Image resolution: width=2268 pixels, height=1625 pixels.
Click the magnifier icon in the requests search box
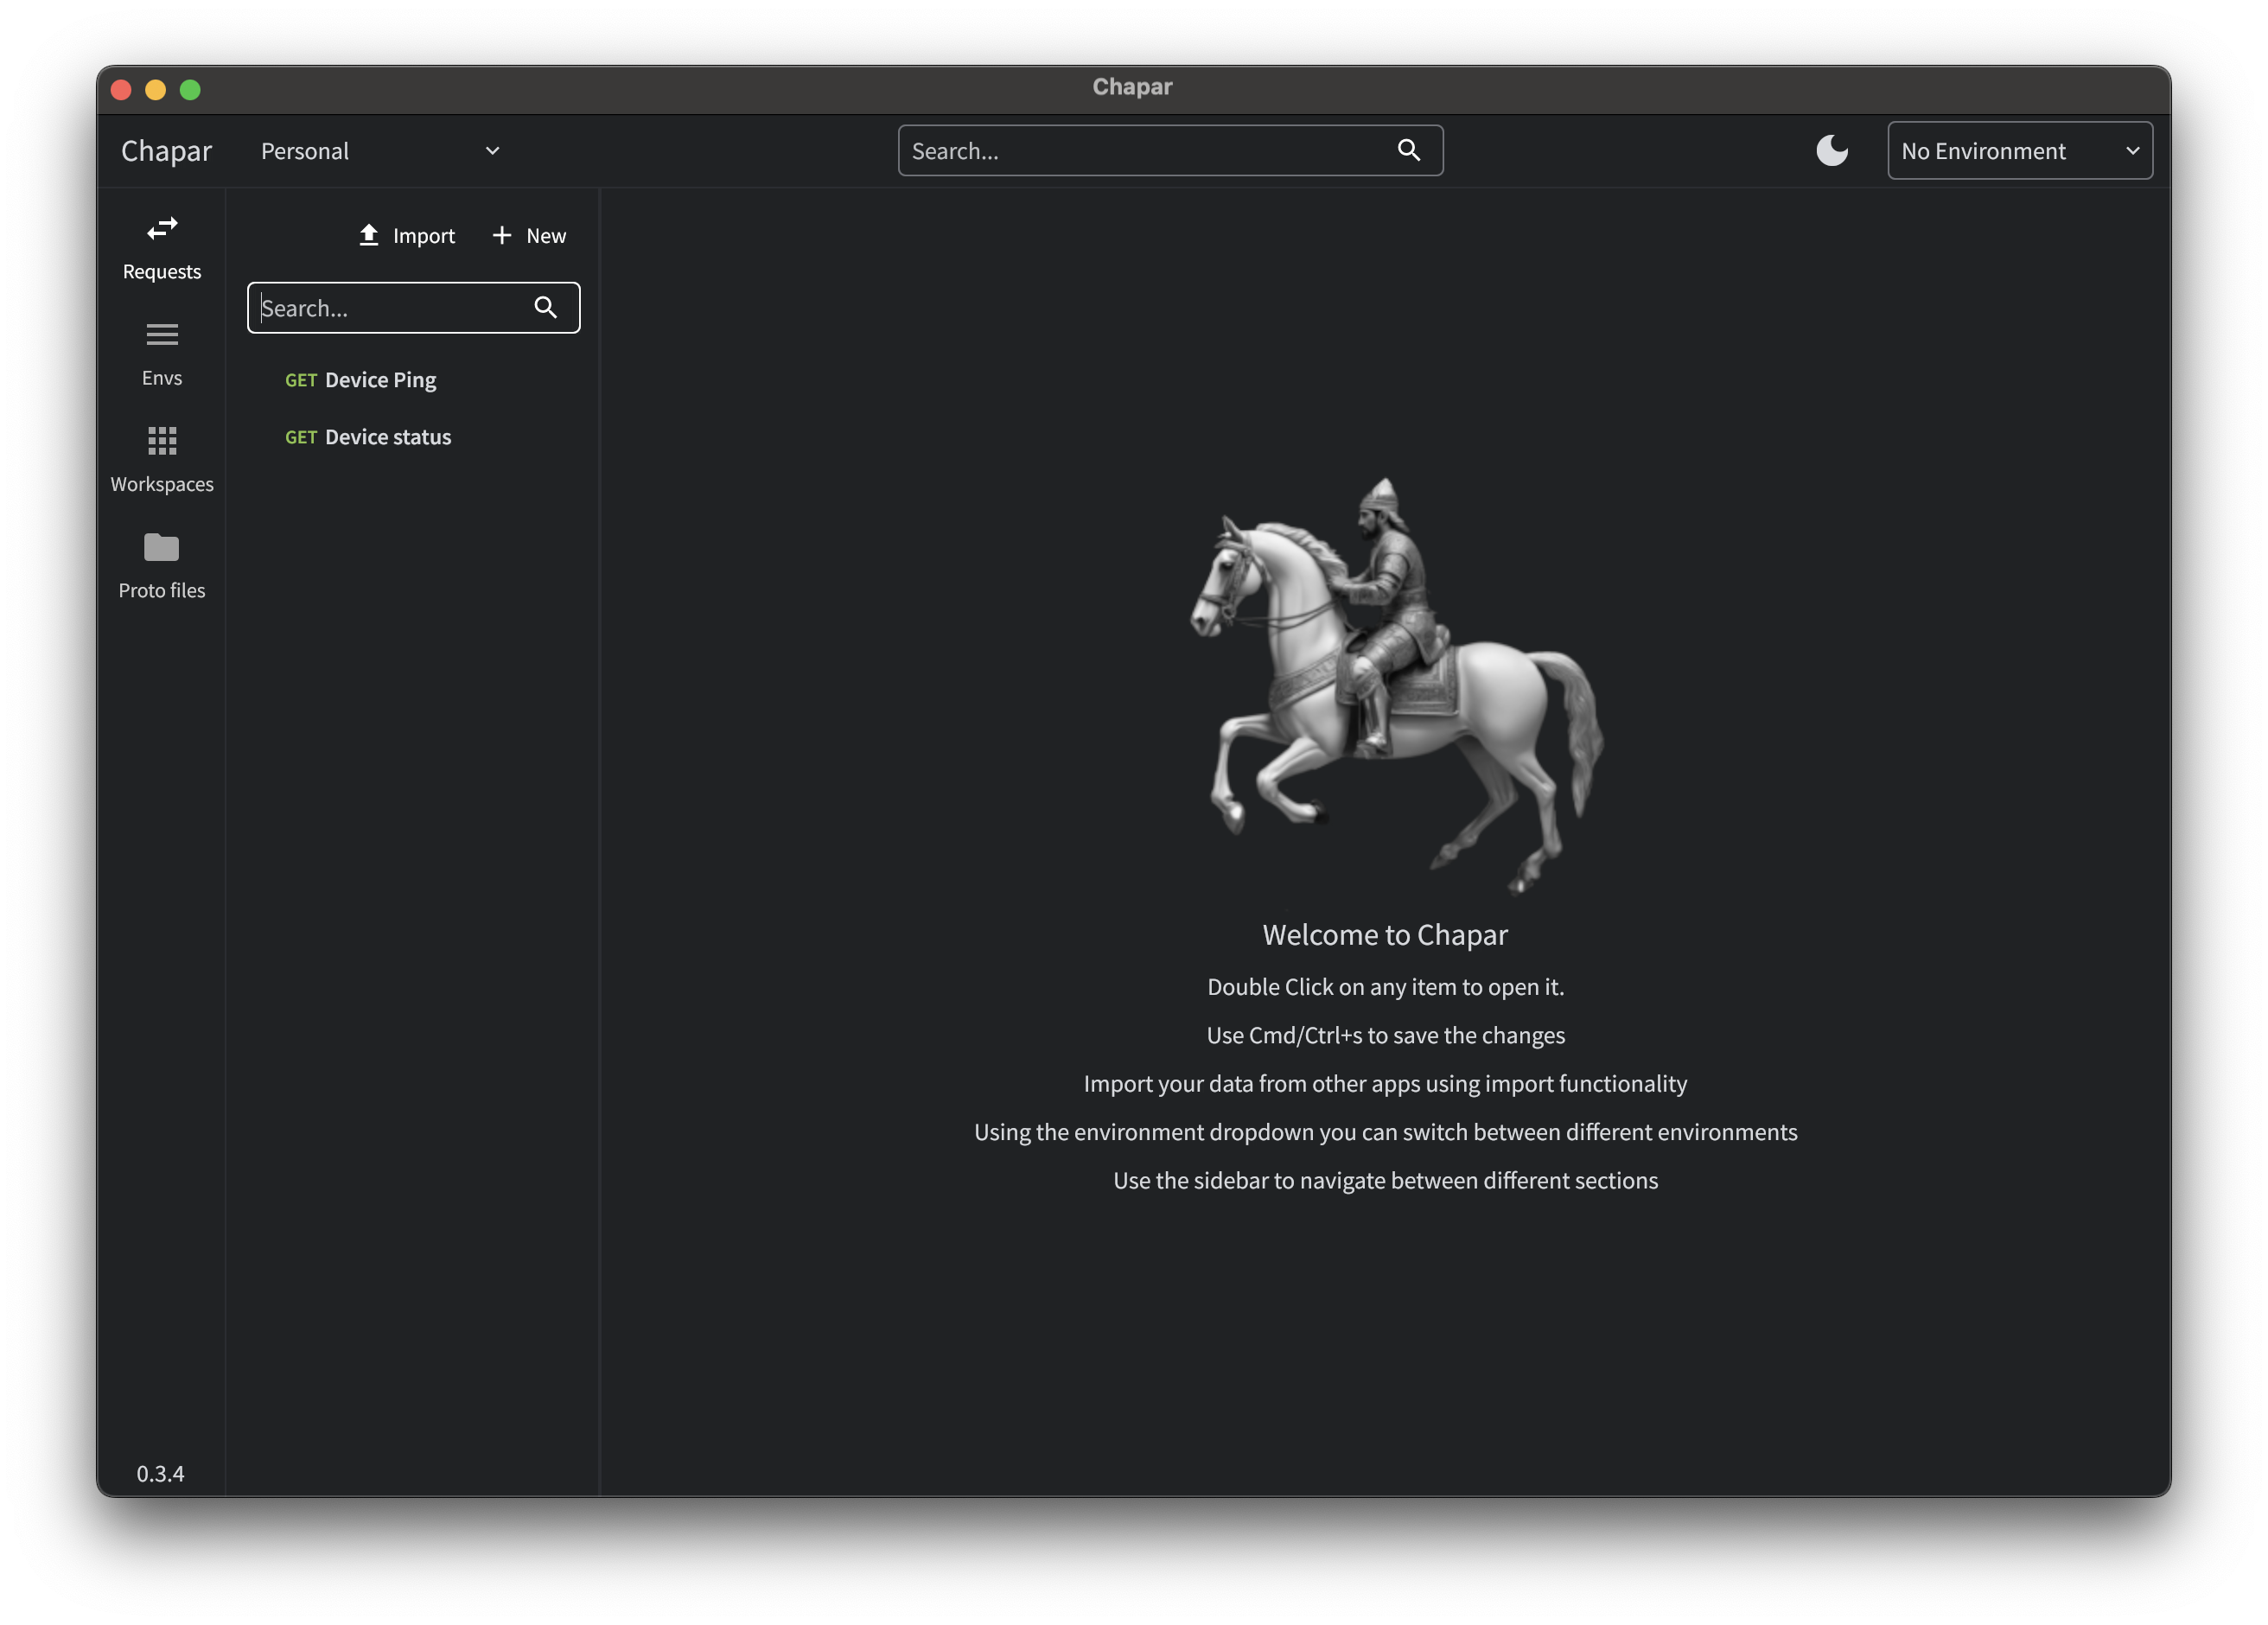coord(545,307)
